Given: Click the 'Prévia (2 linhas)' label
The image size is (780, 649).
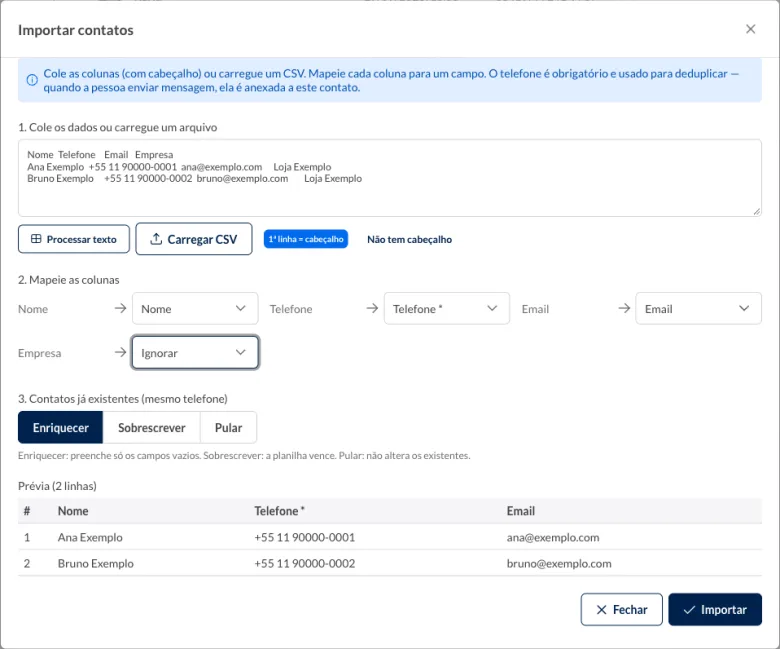Looking at the screenshot, I should point(57,486).
